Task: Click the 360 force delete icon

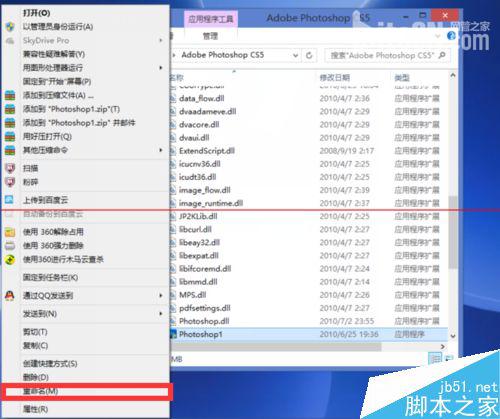Action: [x=10, y=246]
